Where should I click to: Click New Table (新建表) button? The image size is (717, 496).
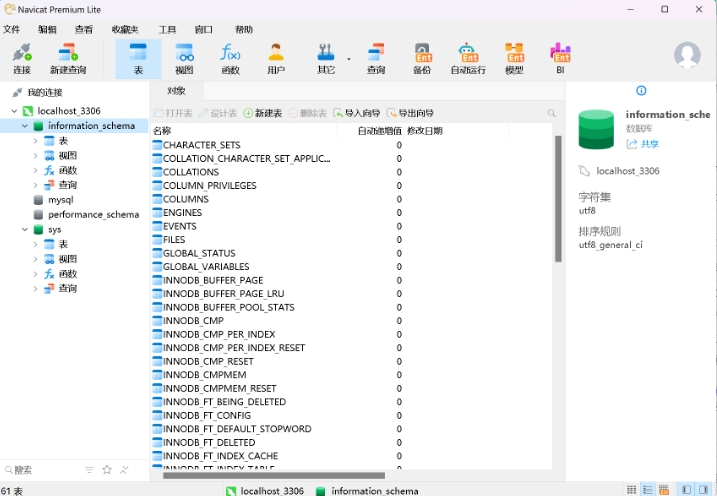click(x=262, y=113)
